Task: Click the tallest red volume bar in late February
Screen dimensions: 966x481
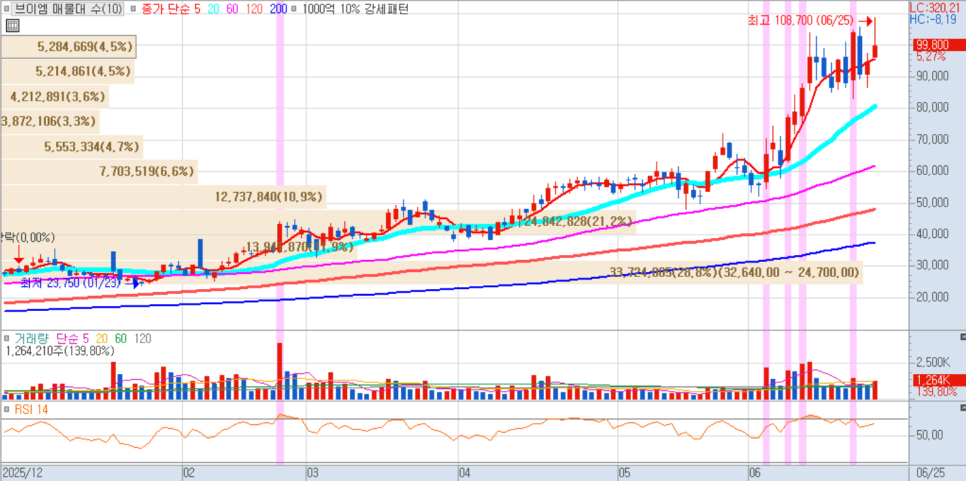Action: tap(280, 371)
